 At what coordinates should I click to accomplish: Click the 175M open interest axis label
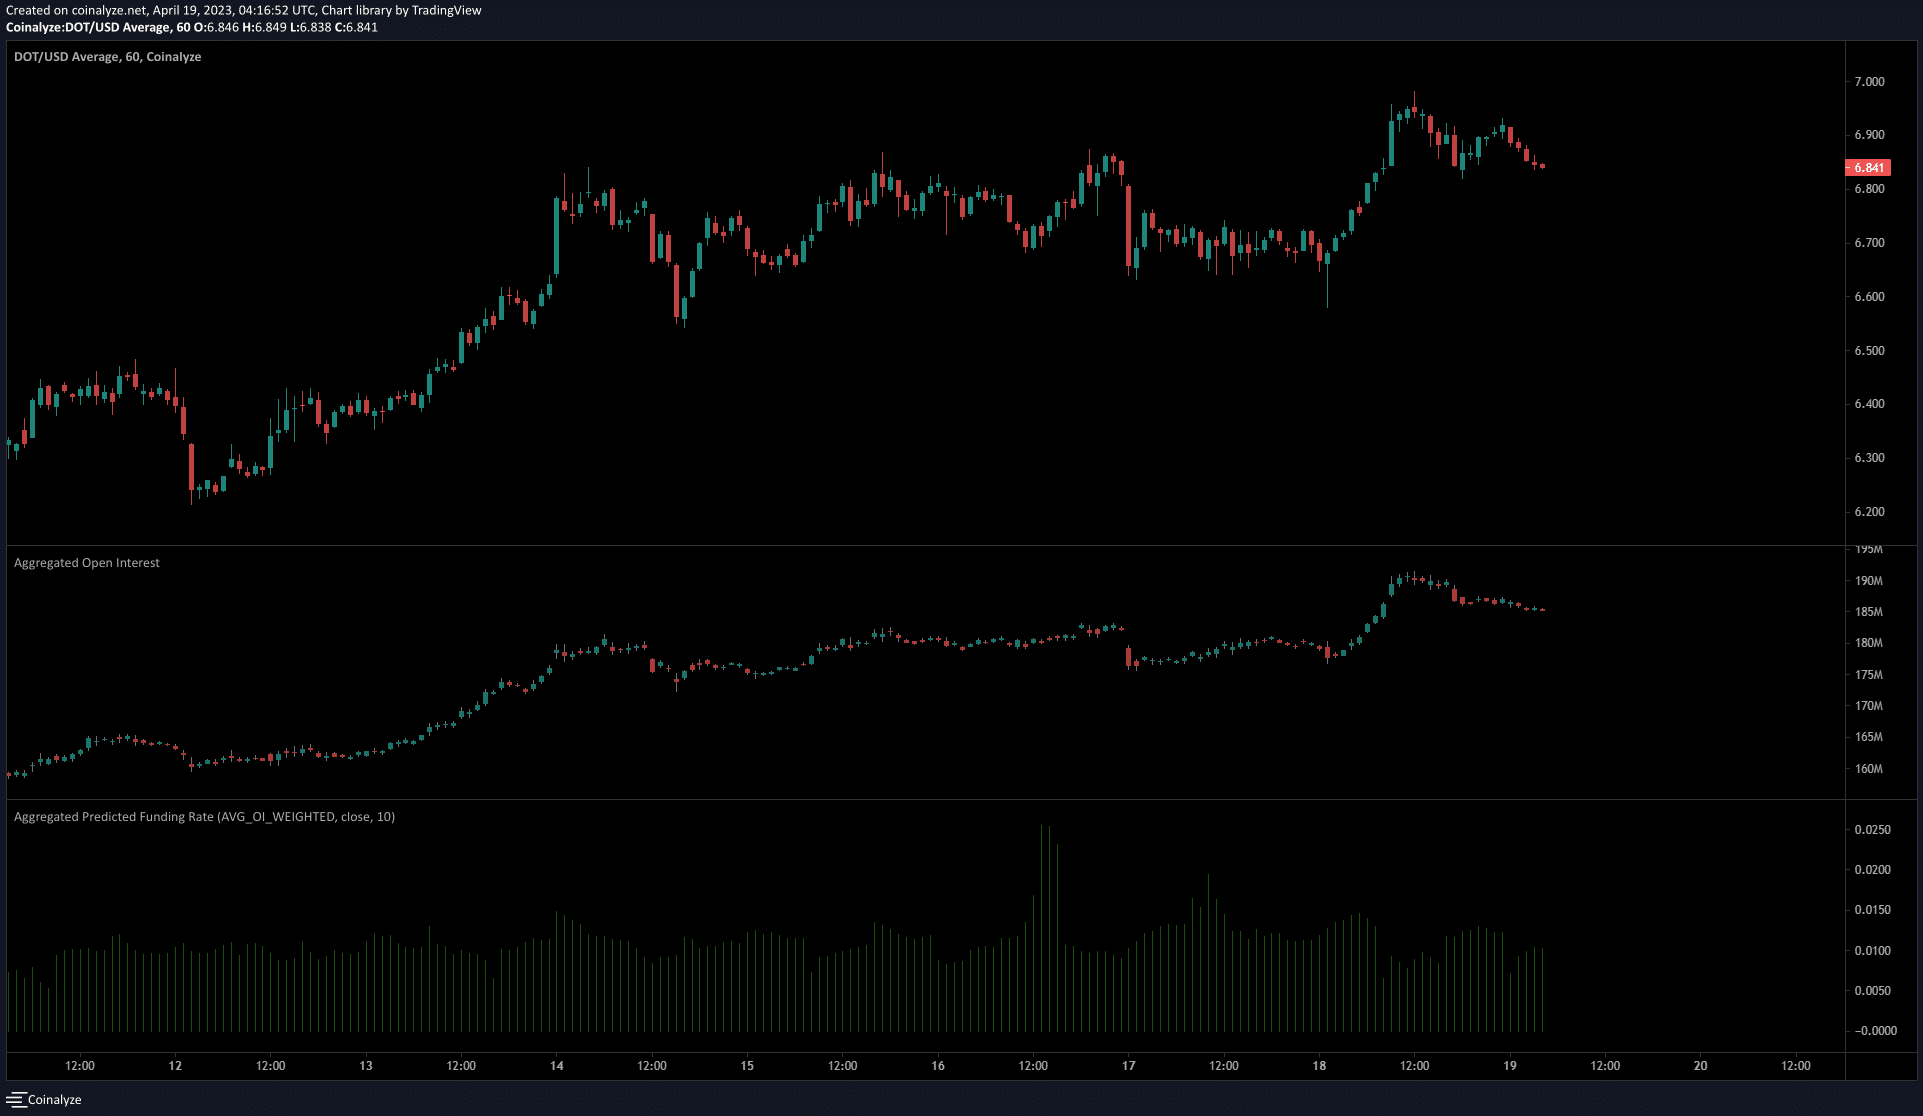tap(1868, 675)
